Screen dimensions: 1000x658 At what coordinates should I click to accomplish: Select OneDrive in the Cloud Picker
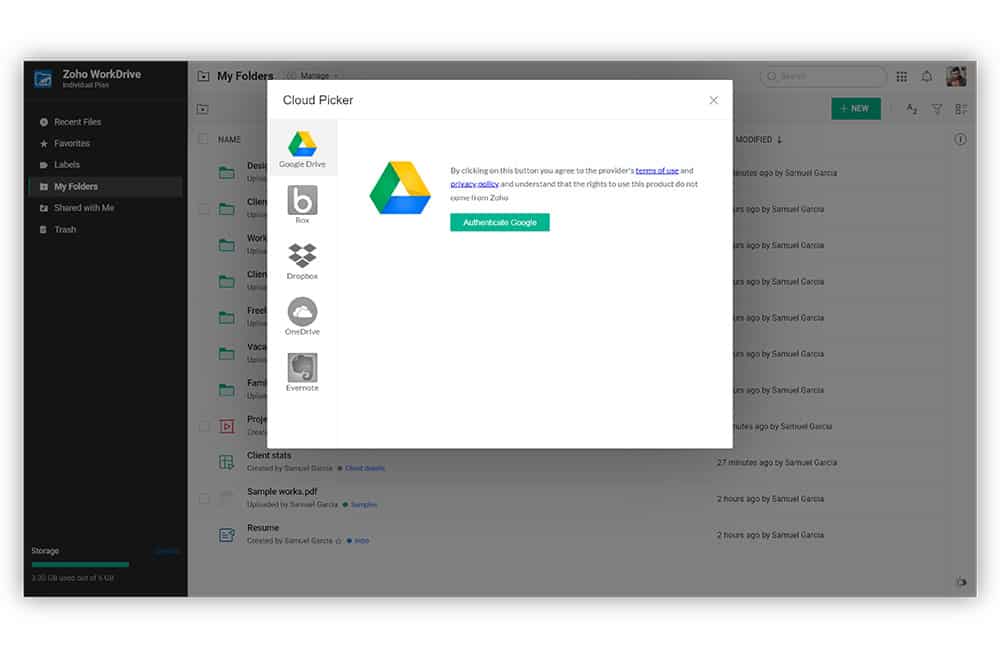click(302, 316)
